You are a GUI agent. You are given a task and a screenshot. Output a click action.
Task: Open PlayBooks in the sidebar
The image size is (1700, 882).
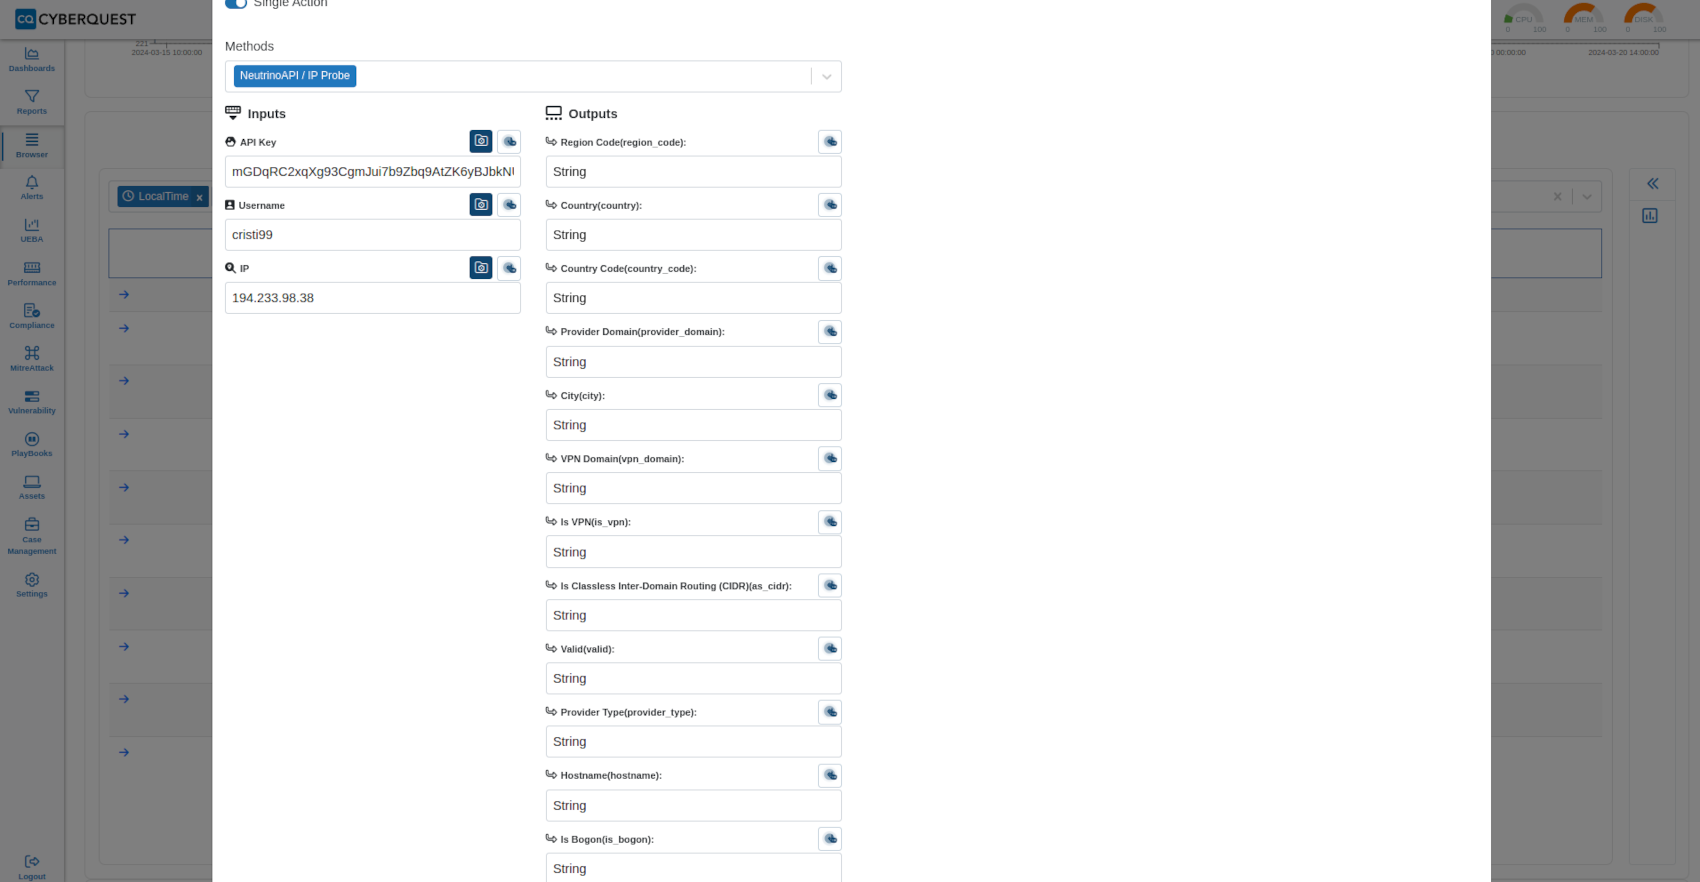pos(32,445)
